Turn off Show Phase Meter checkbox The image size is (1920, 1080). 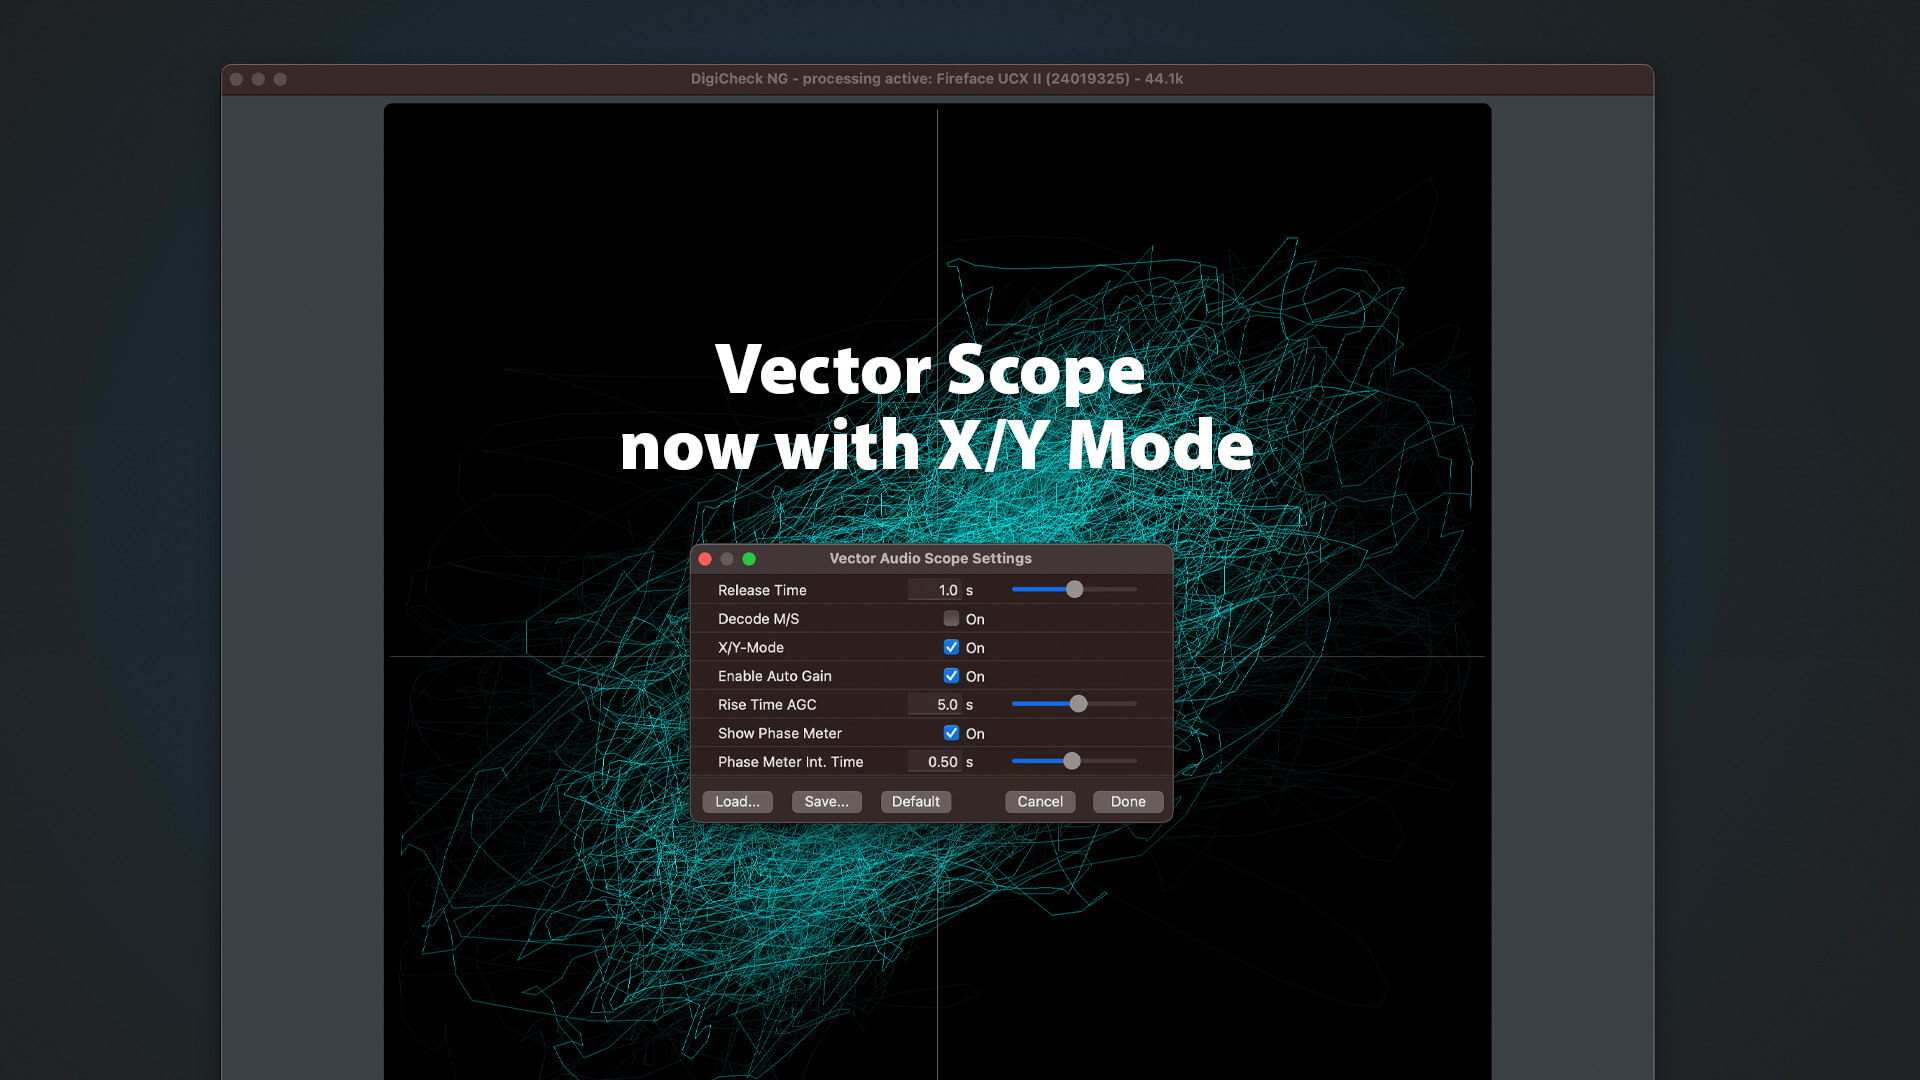[x=951, y=733]
